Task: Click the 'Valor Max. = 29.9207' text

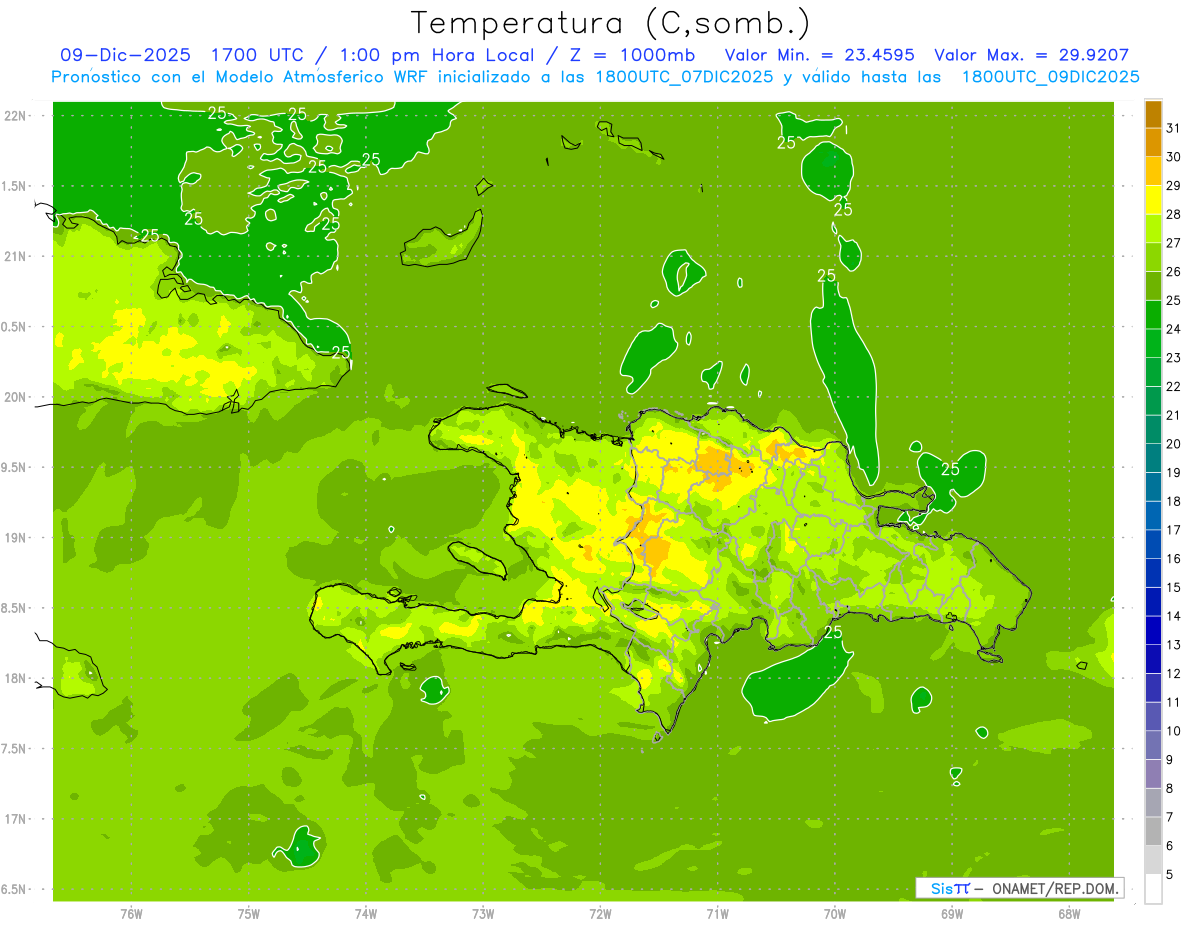Action: tap(1032, 55)
